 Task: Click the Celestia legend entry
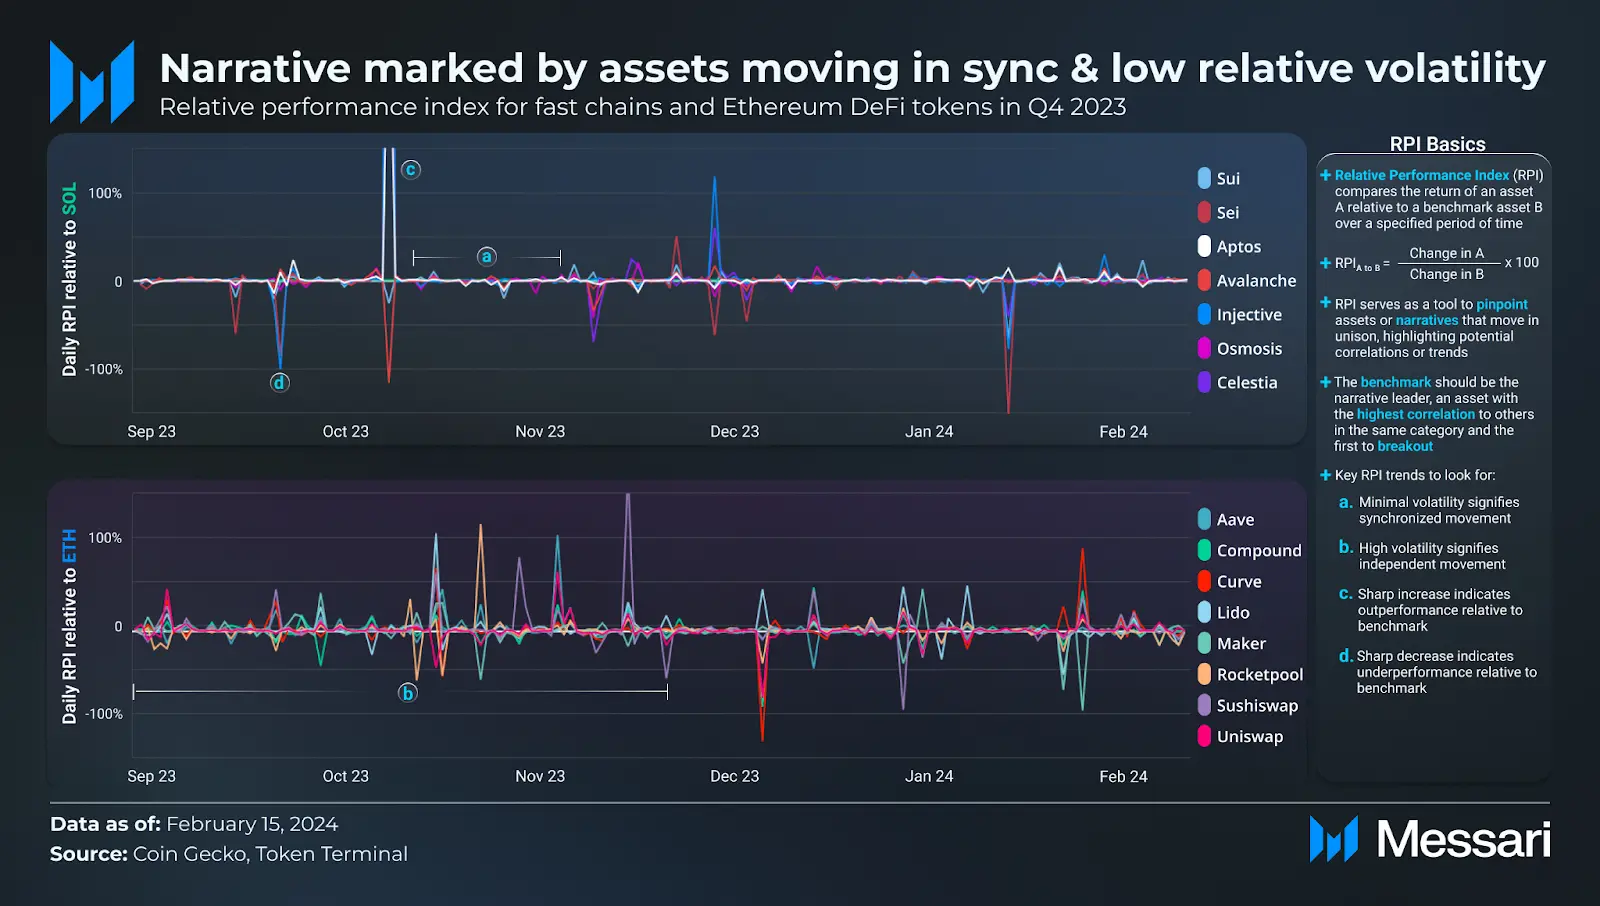[1246, 383]
